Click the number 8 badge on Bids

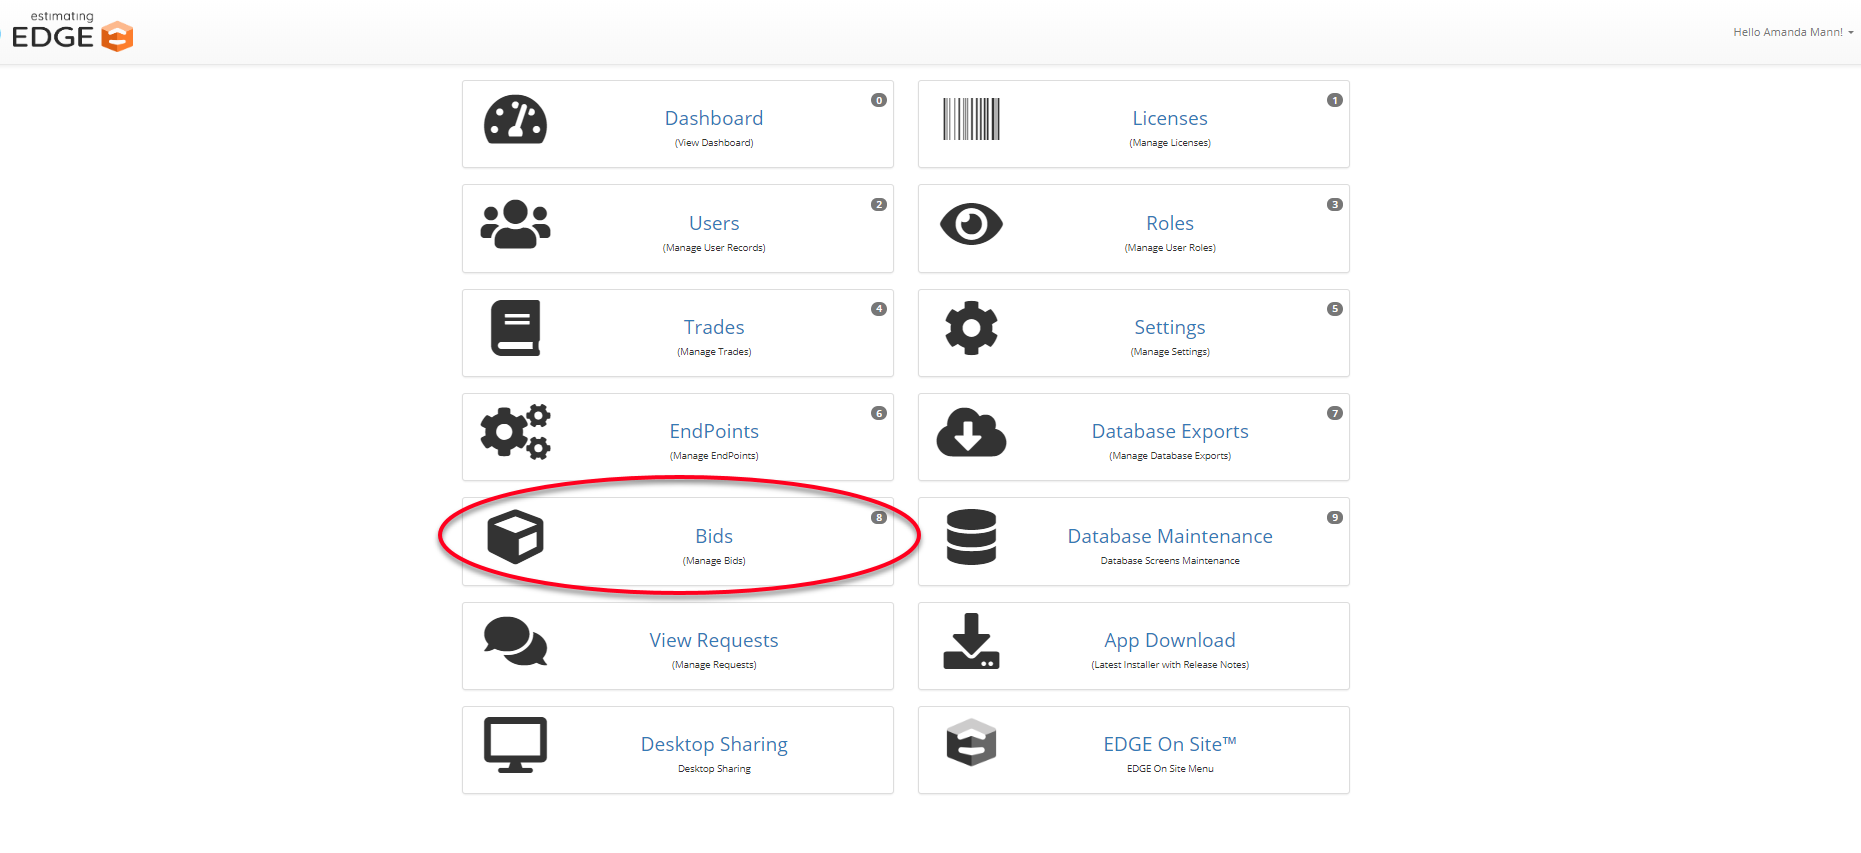click(879, 517)
